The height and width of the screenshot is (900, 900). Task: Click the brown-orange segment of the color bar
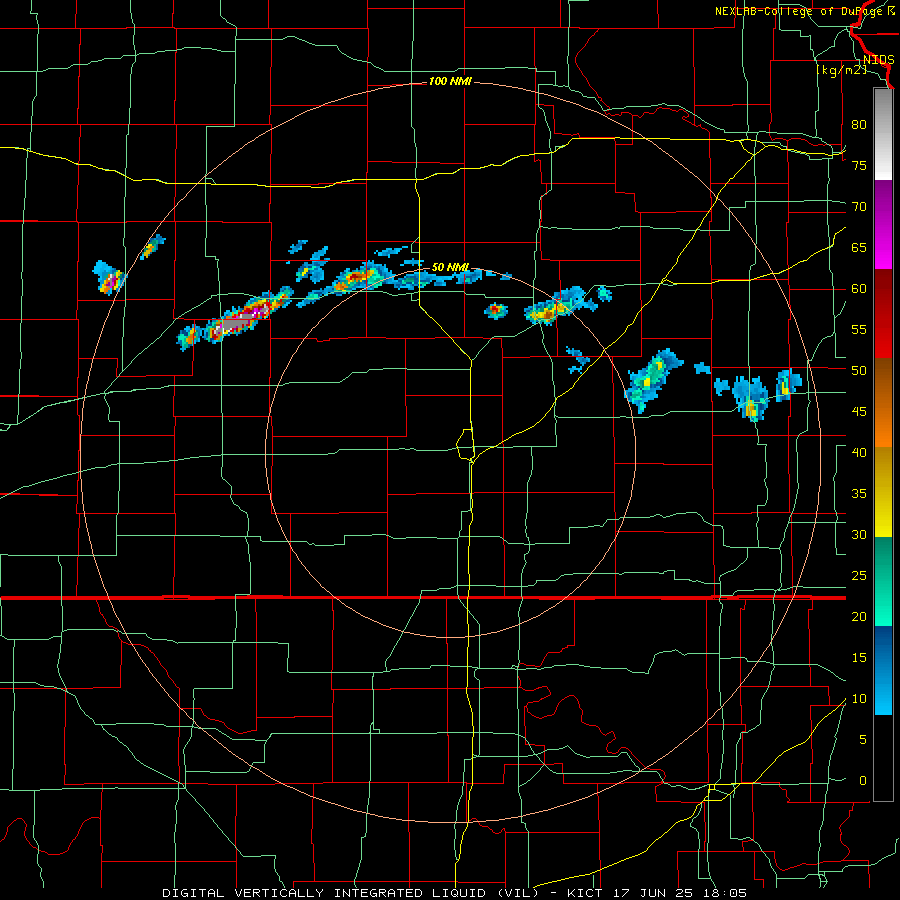[x=883, y=403]
